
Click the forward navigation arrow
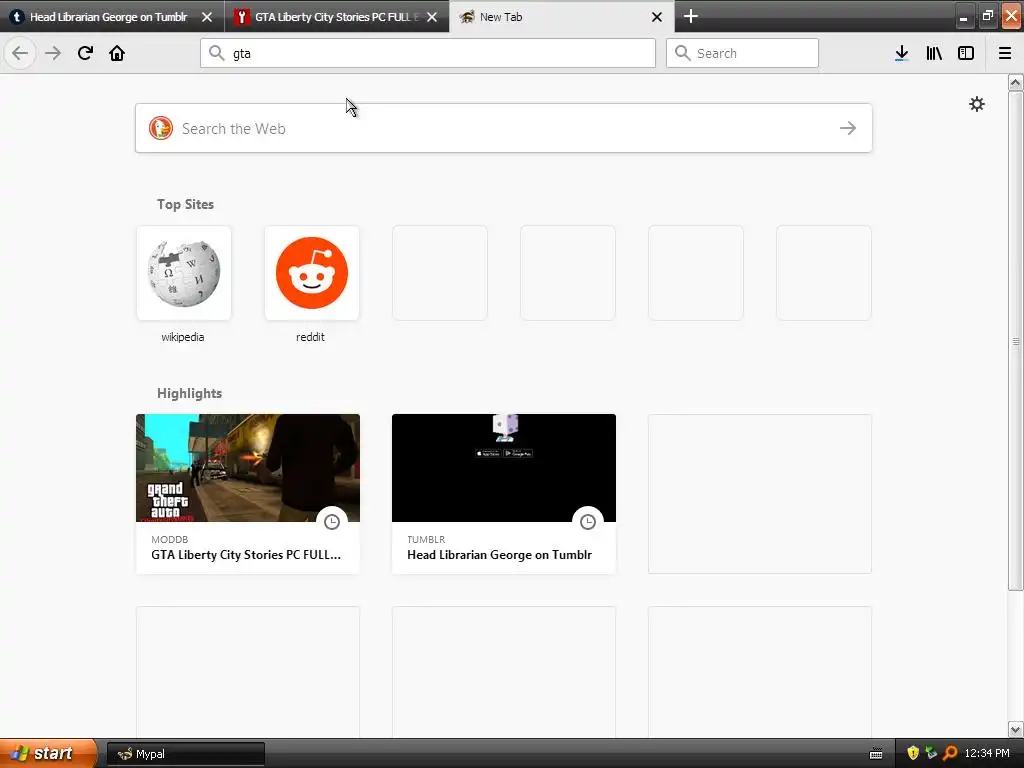pos(53,53)
